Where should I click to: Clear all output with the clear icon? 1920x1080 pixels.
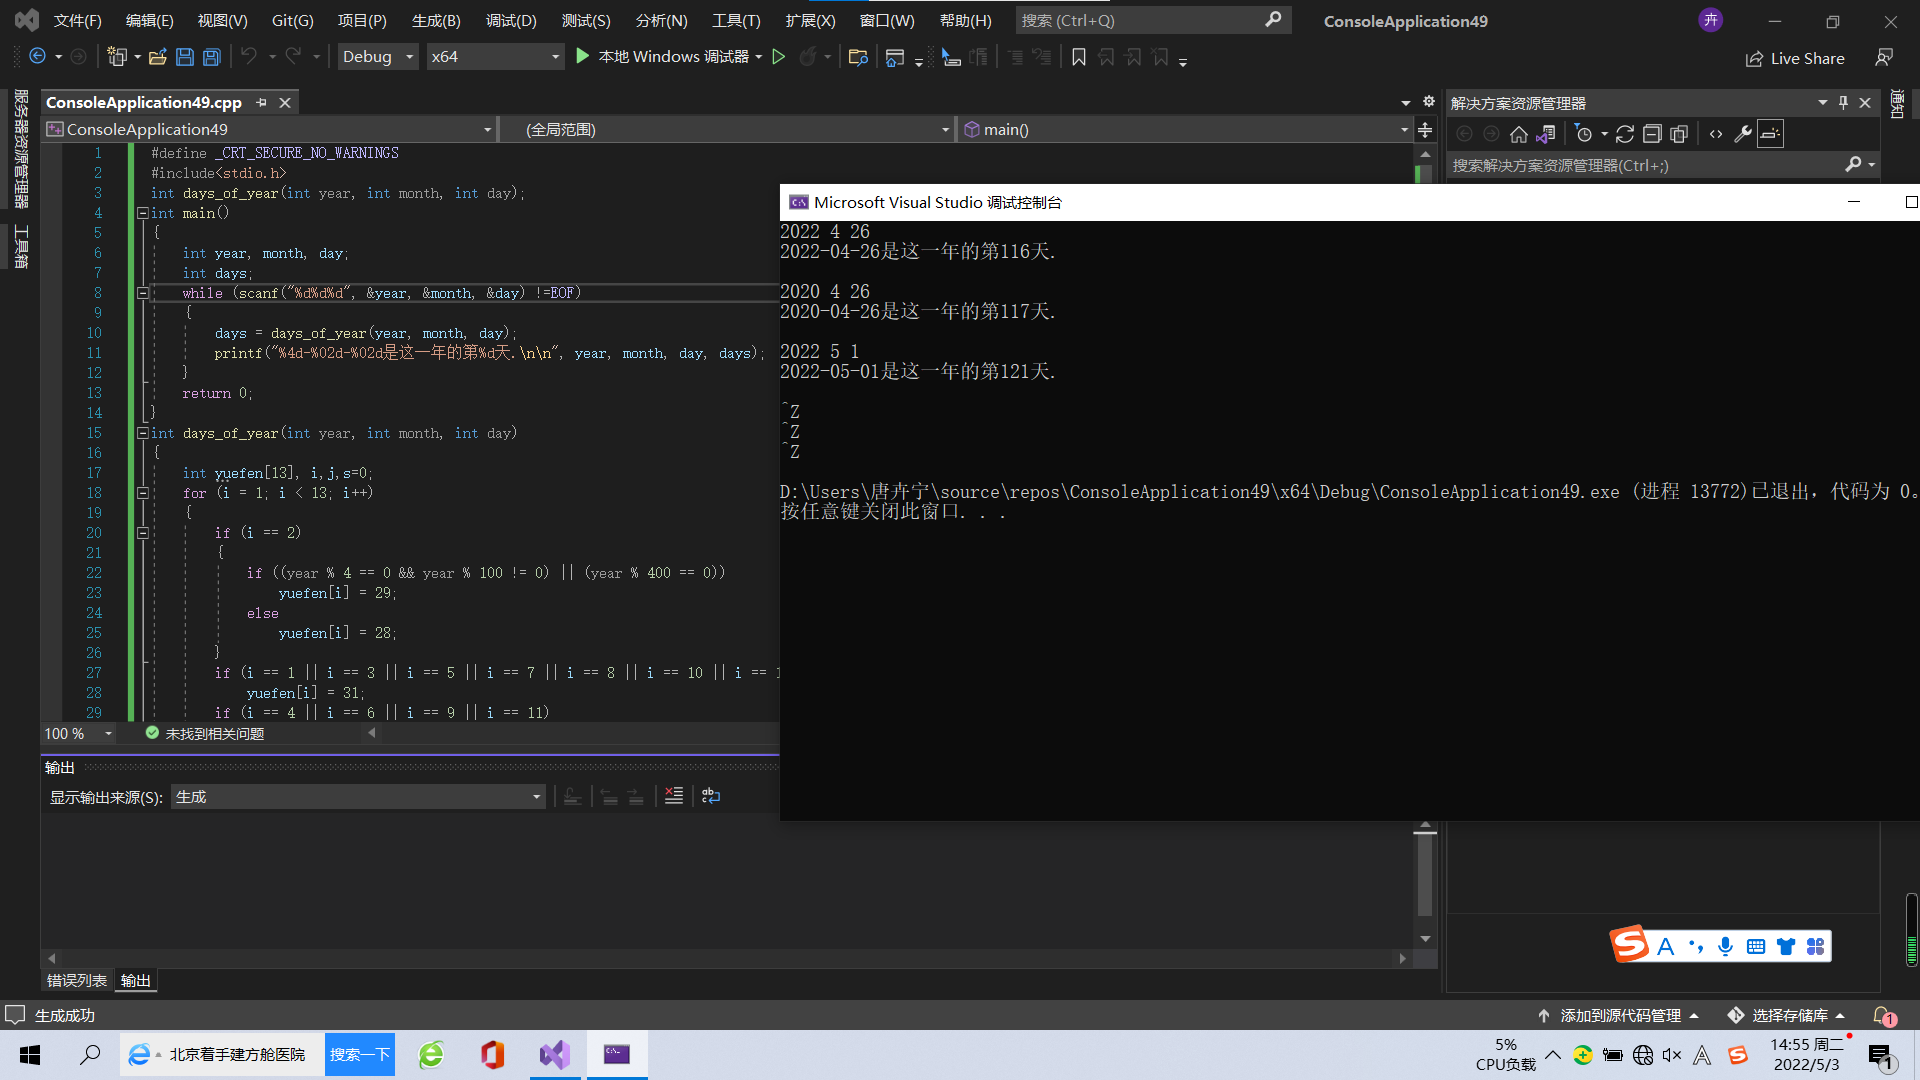coord(674,796)
